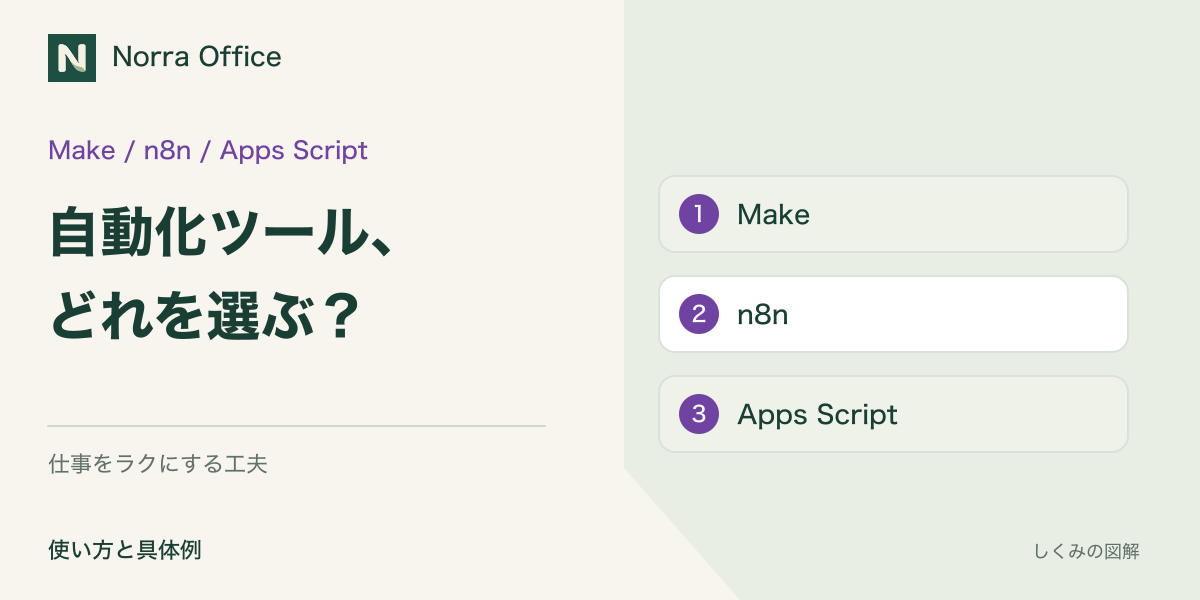Select the purple number 3 badge

pos(699,414)
